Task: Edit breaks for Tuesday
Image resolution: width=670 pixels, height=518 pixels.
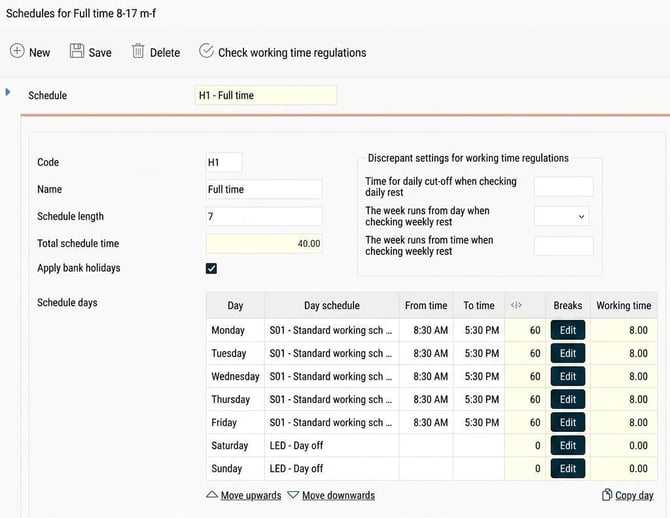Action: 568,353
